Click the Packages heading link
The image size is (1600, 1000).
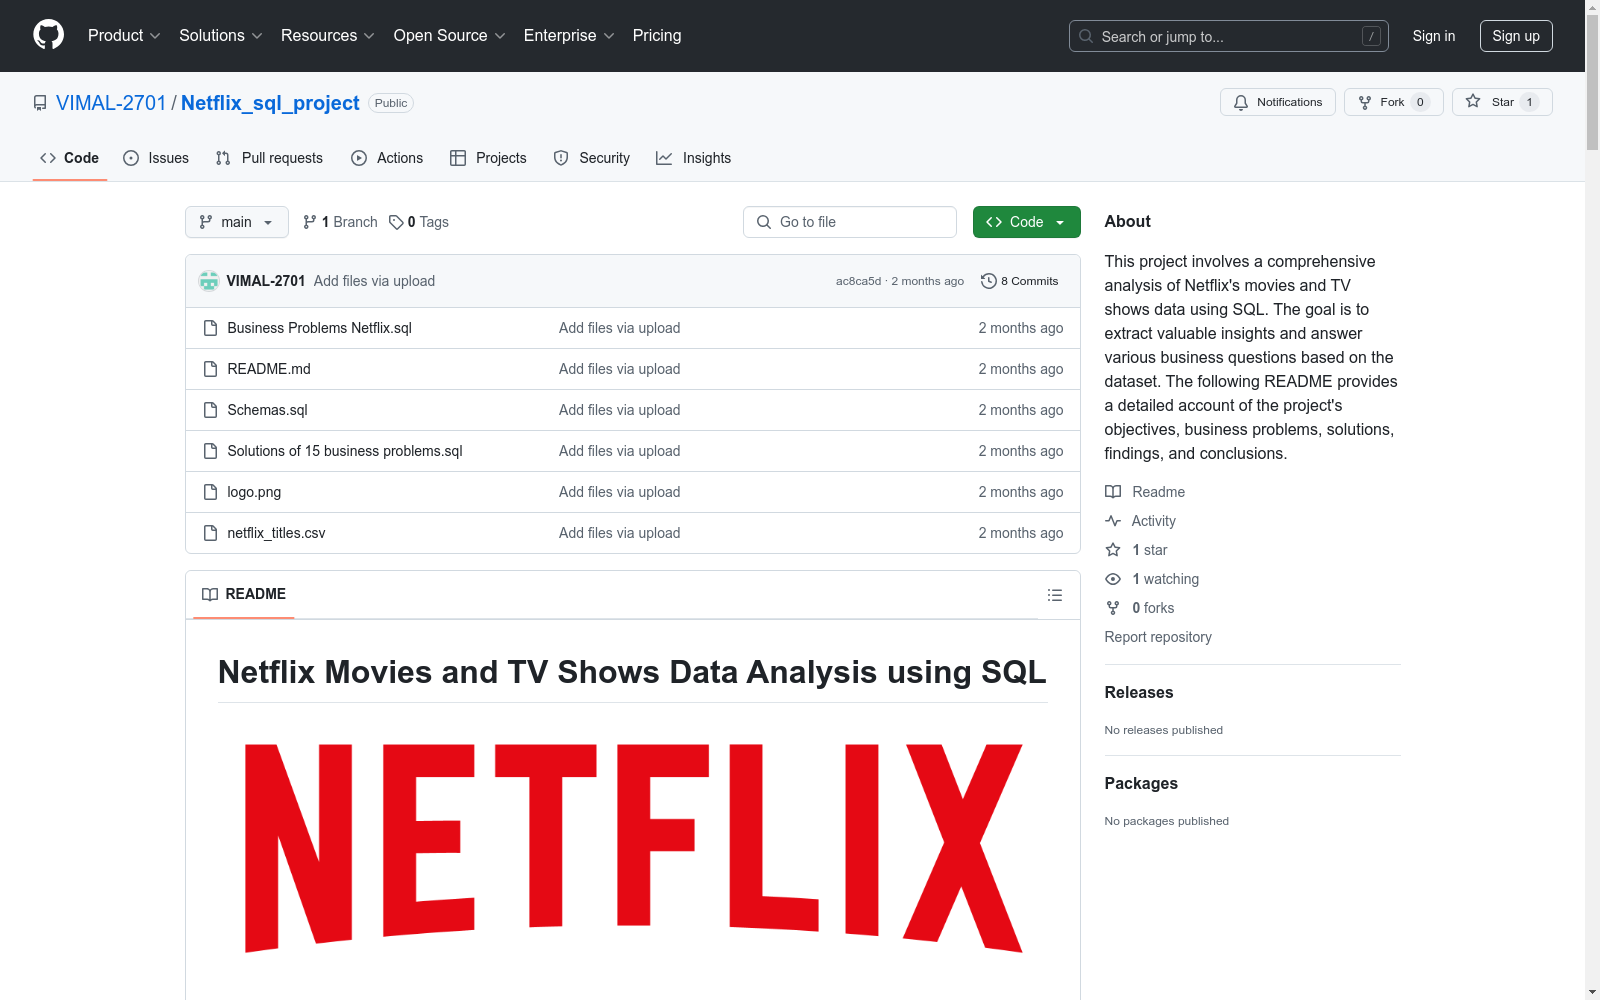(x=1141, y=783)
